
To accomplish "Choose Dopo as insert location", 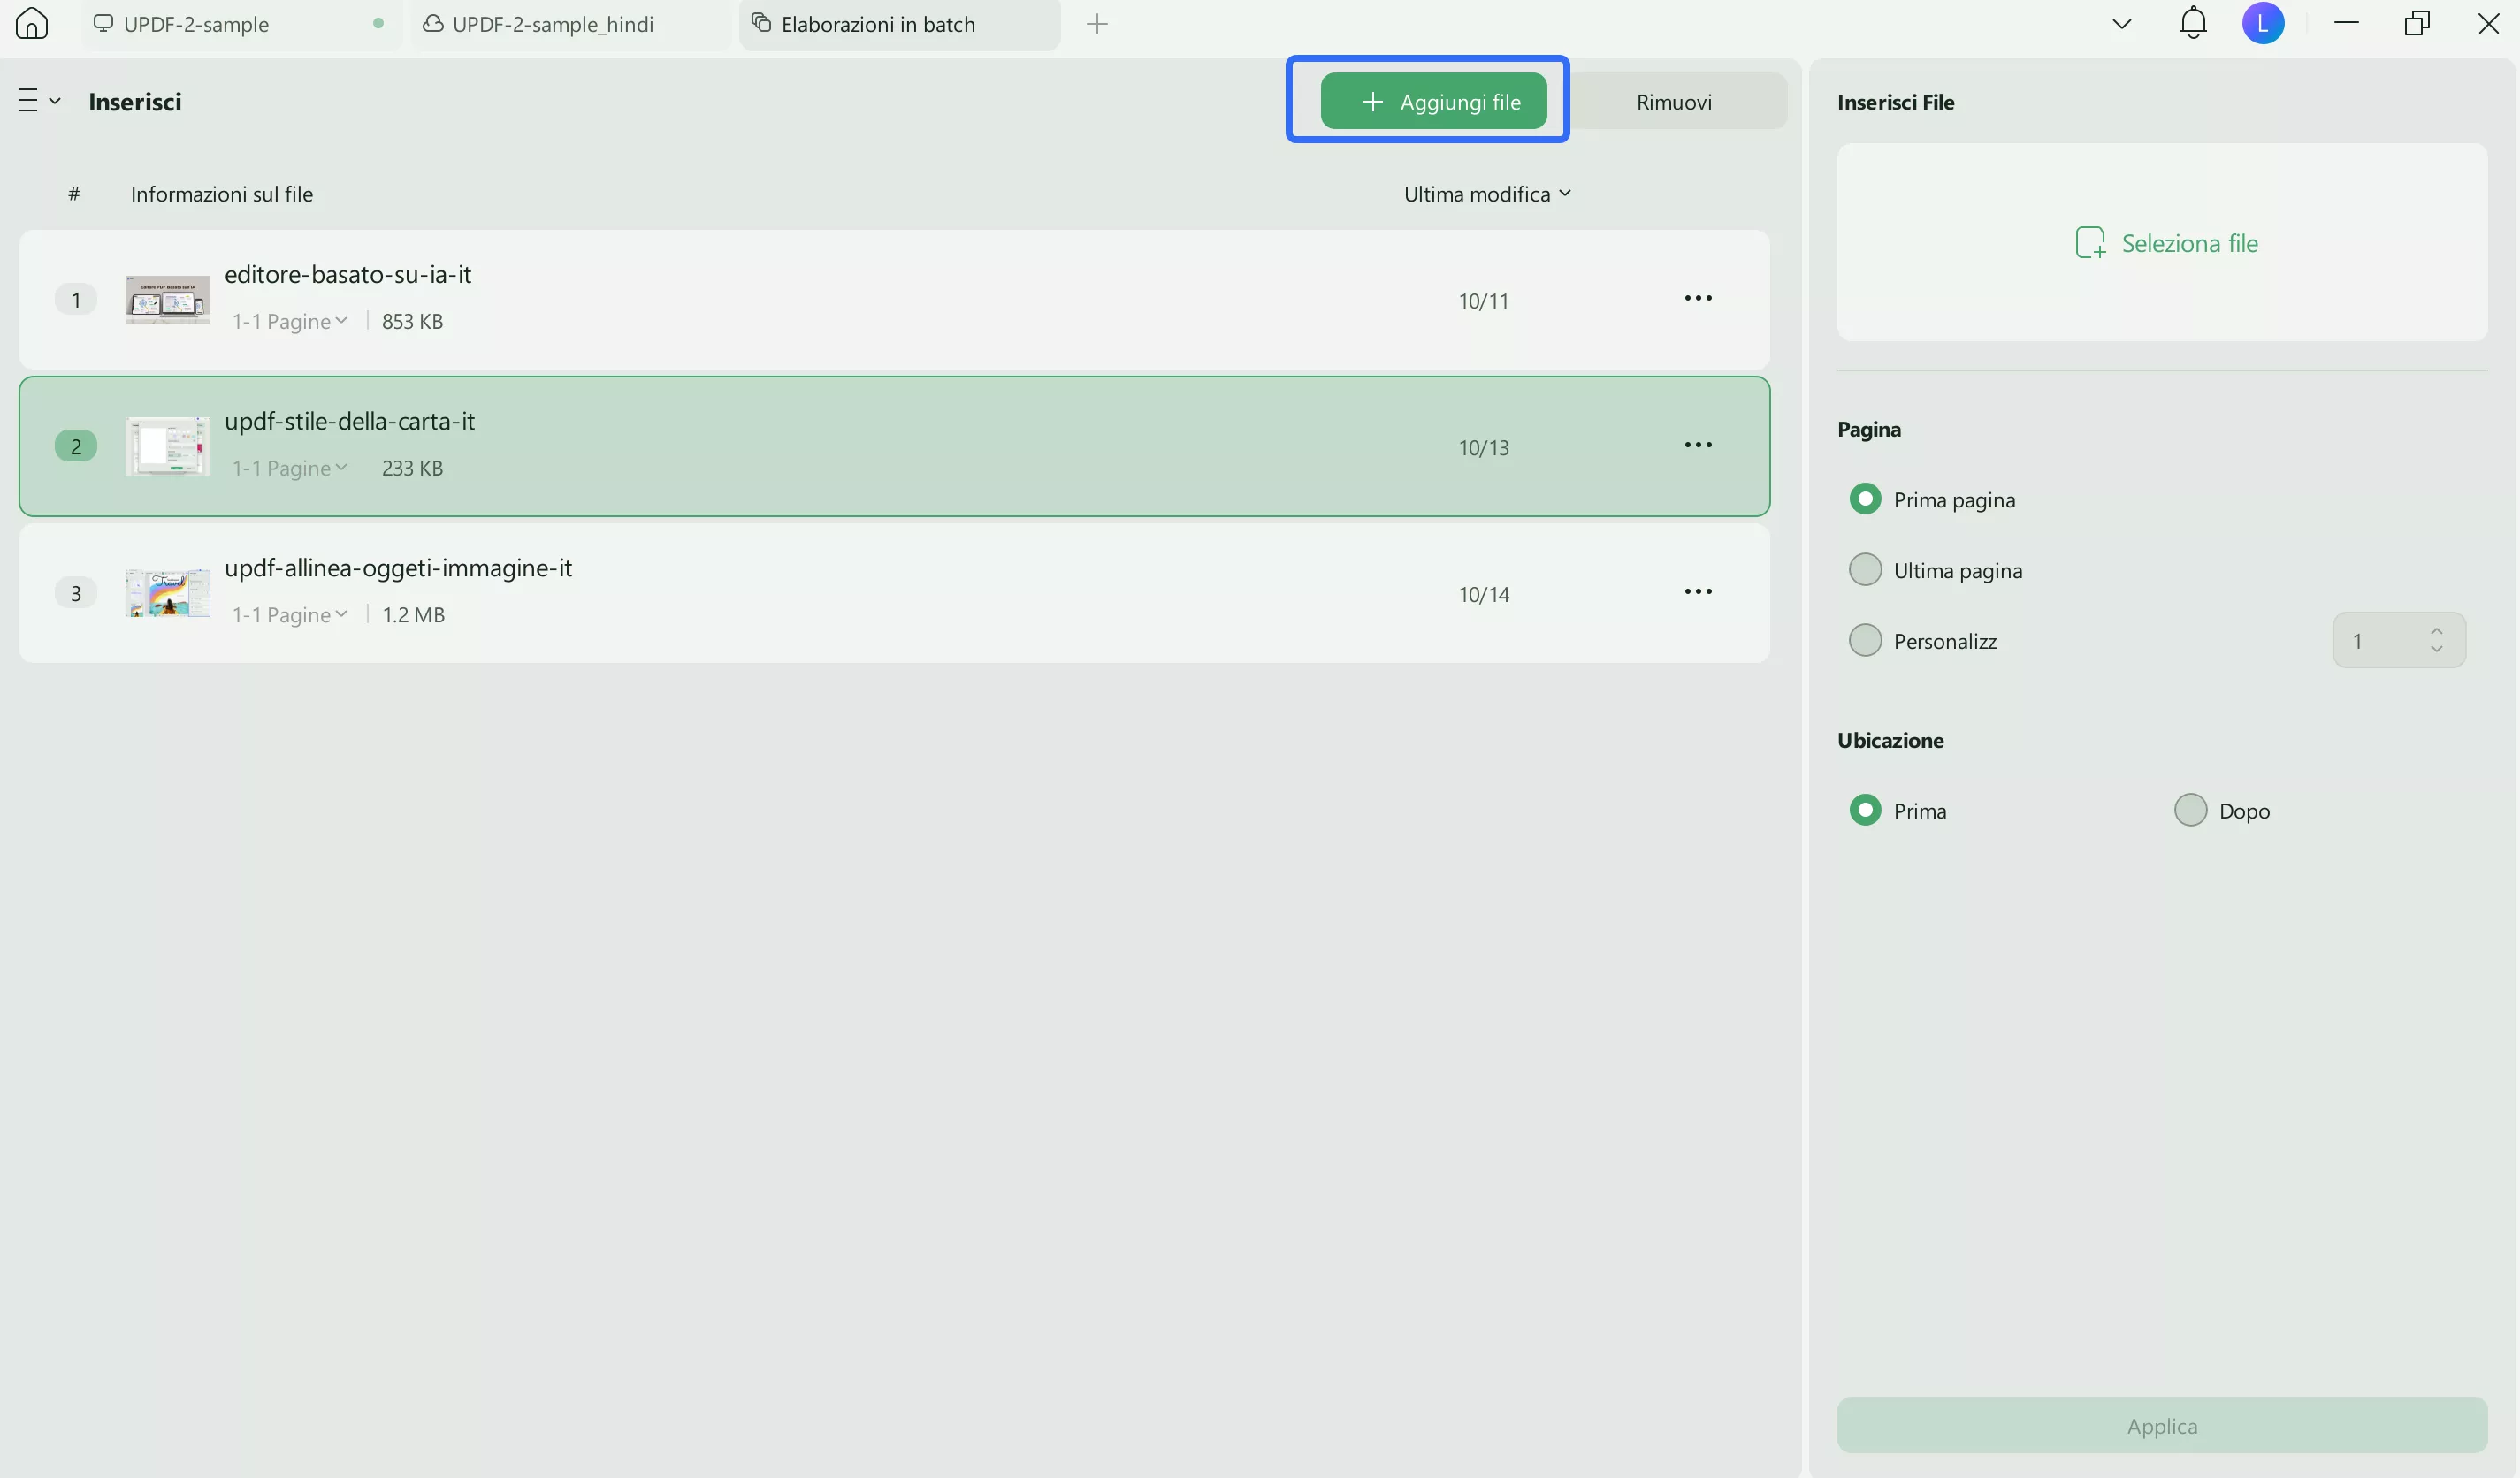I will [2190, 810].
